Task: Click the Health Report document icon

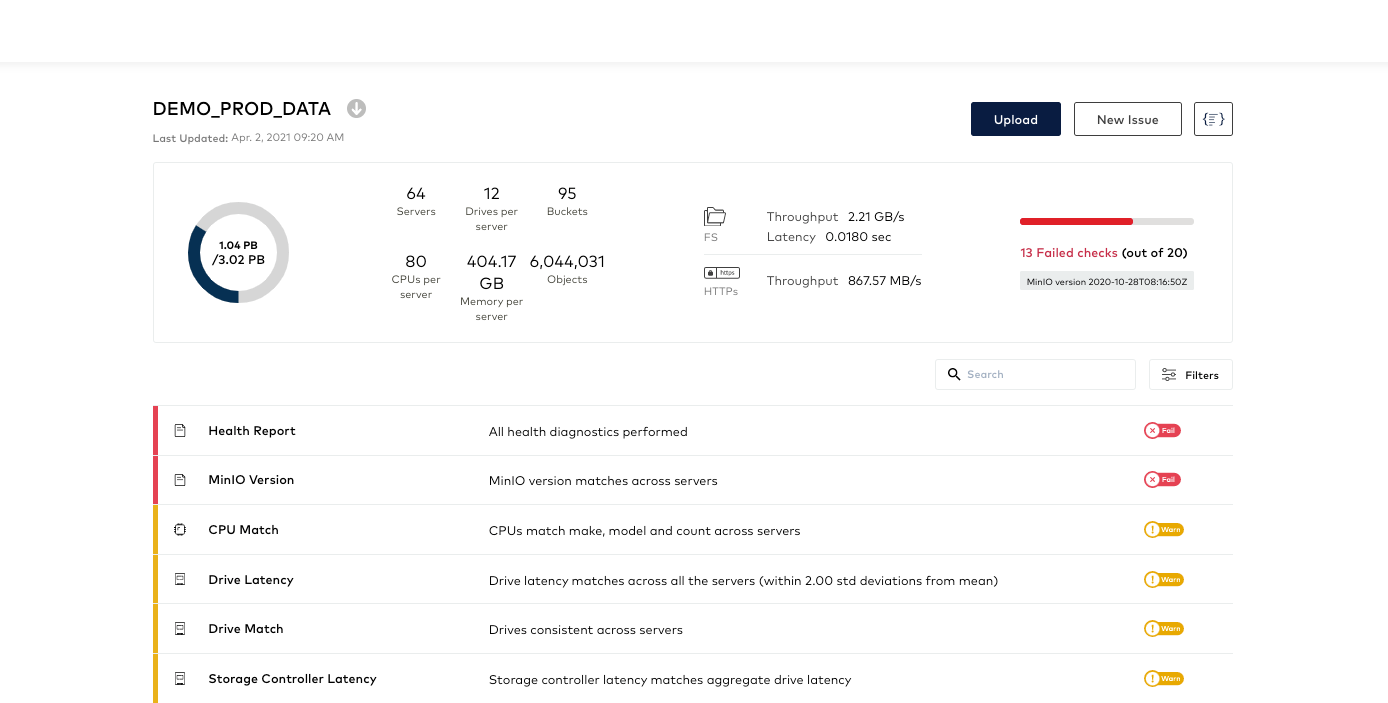Action: pyautogui.click(x=179, y=430)
